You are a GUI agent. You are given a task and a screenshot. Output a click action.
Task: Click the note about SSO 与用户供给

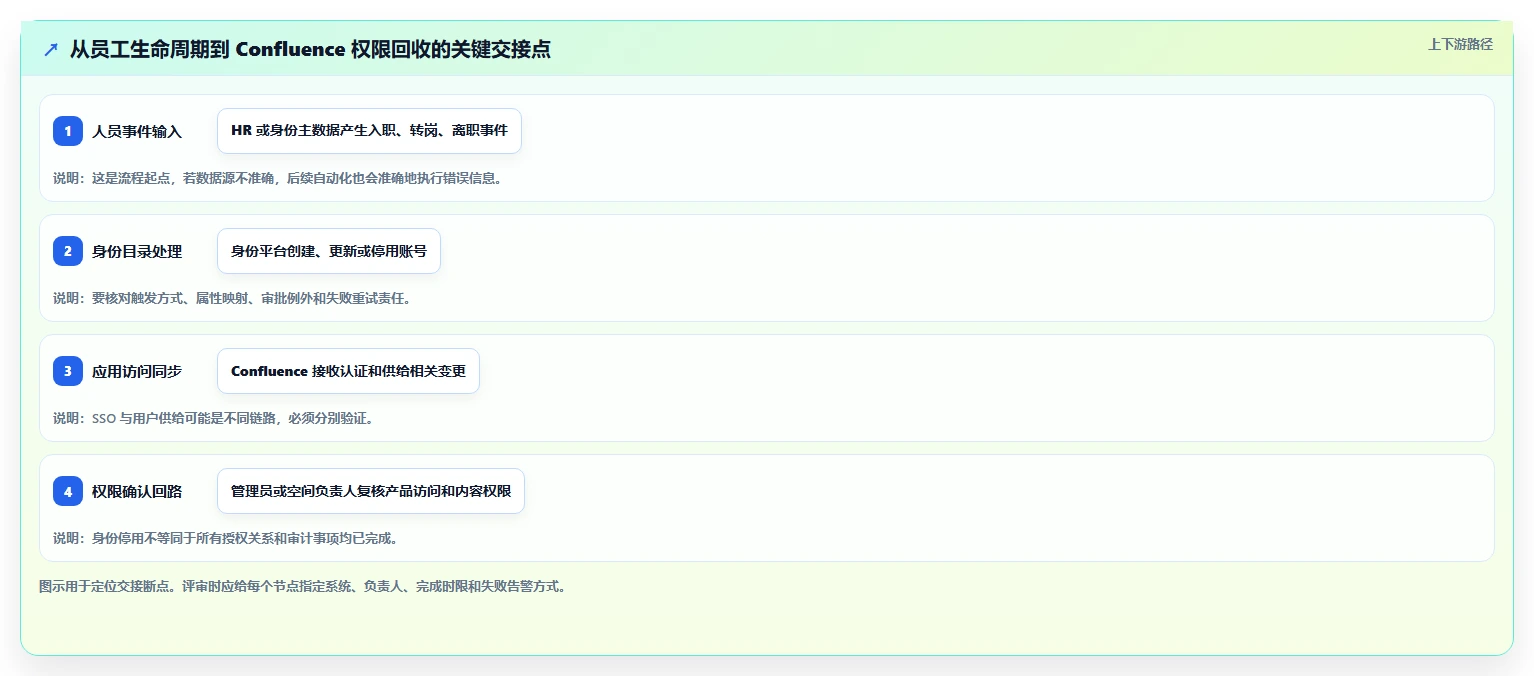click(x=213, y=418)
